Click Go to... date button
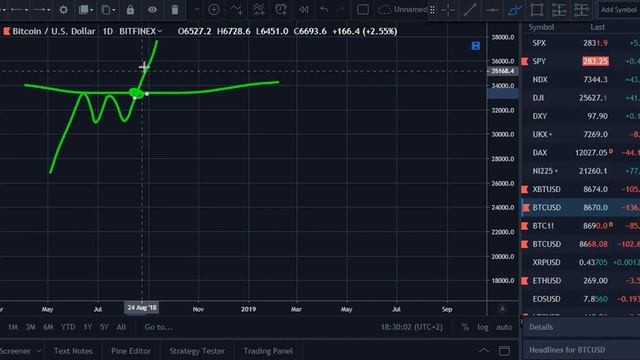 click(x=159, y=327)
